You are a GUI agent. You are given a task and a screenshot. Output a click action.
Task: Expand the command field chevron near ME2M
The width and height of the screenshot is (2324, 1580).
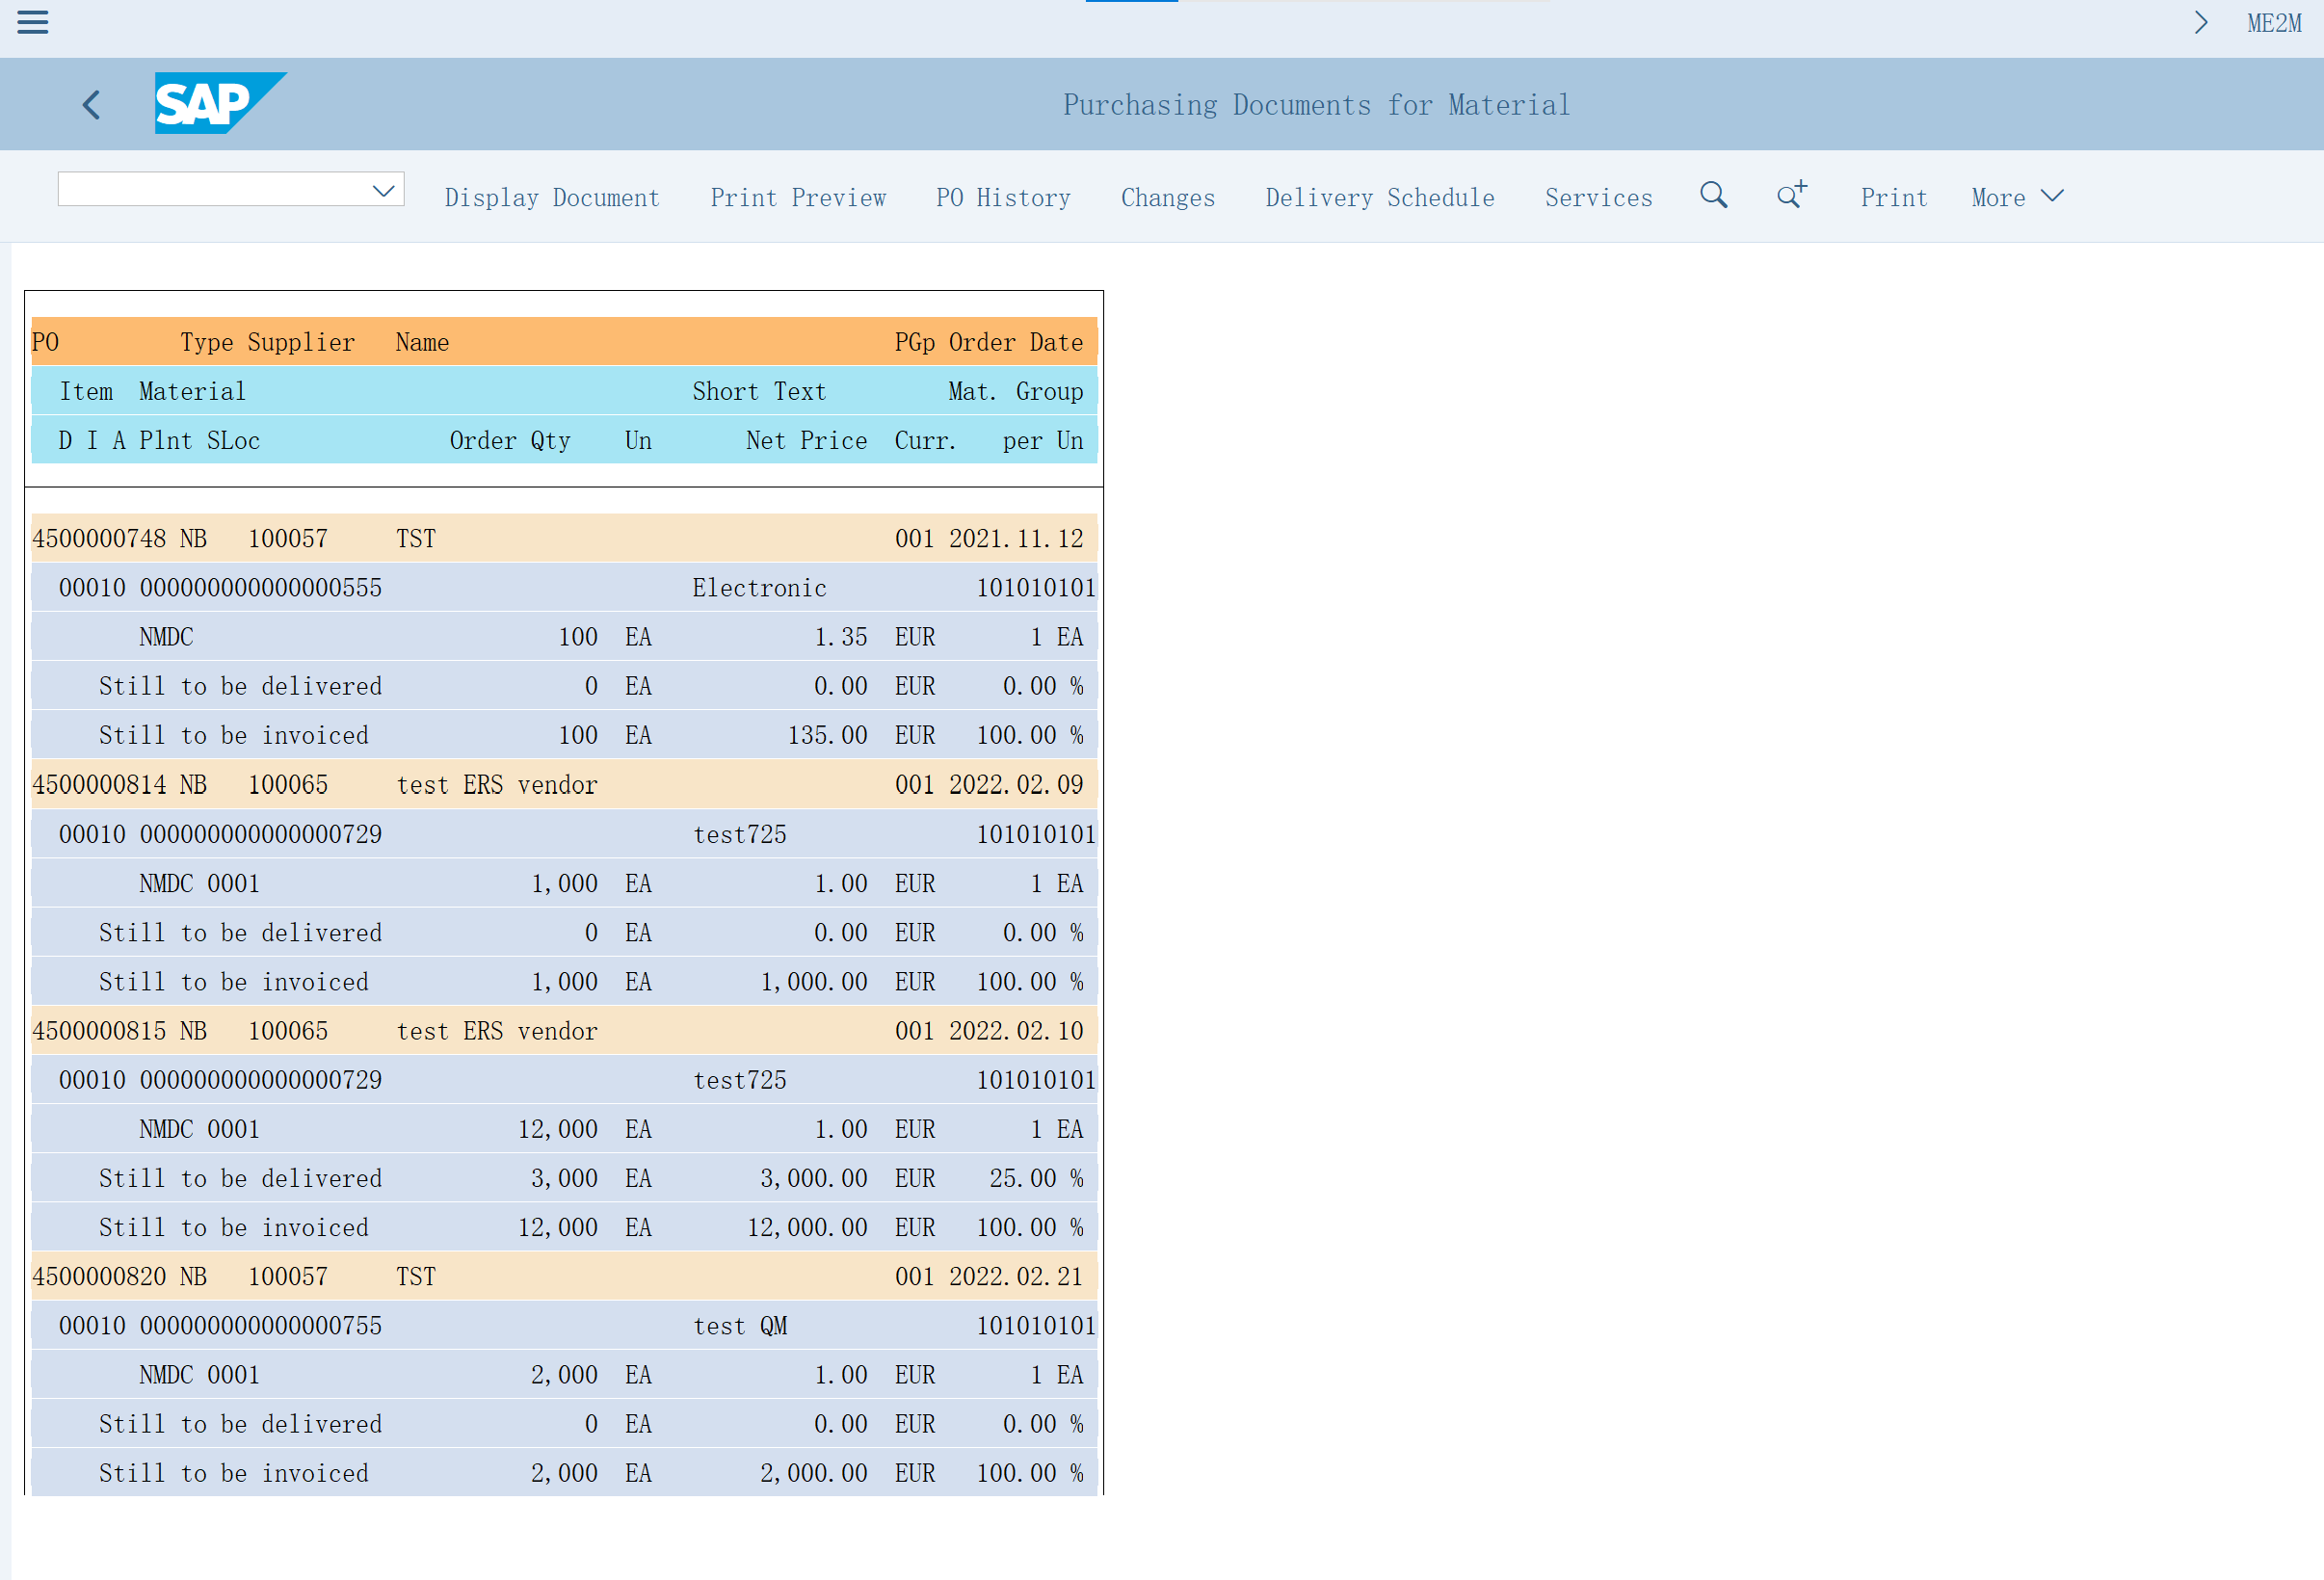point(2200,23)
